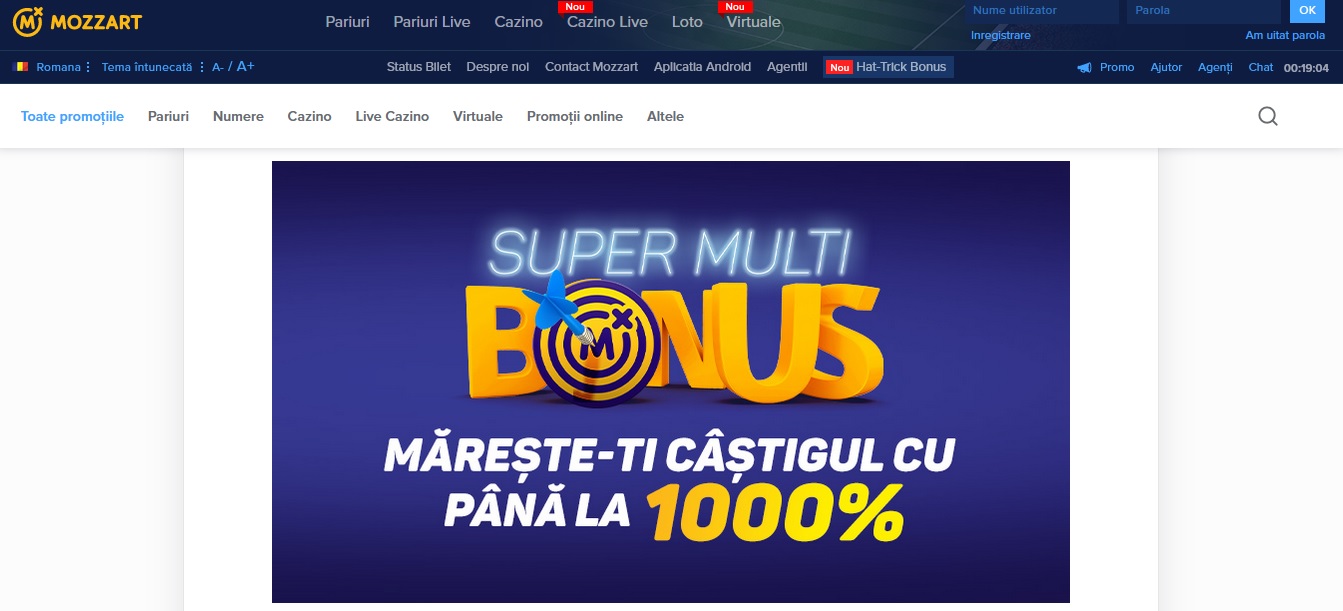Focus the Nume utilizator field

click(1042, 11)
